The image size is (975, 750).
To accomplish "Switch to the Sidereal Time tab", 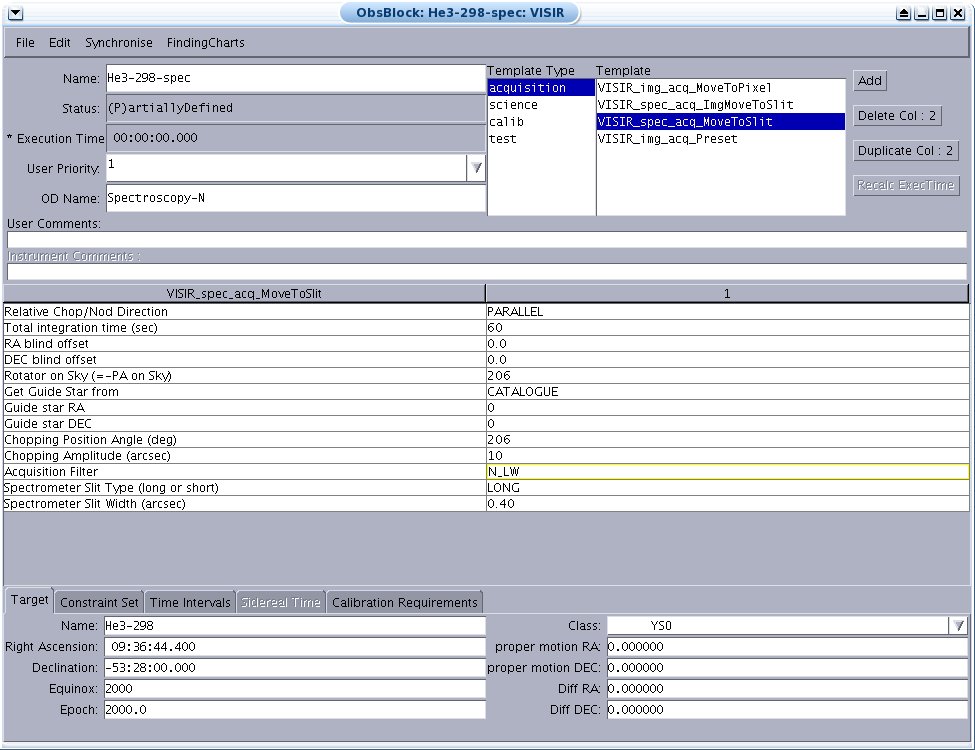I will [280, 603].
